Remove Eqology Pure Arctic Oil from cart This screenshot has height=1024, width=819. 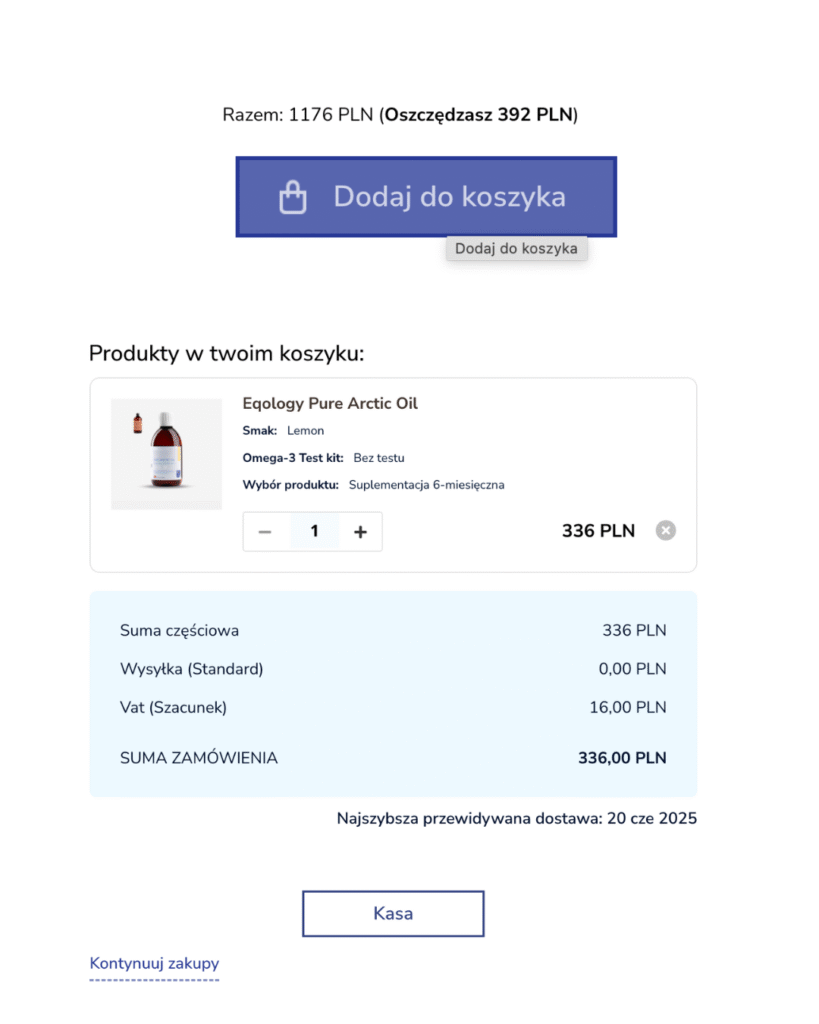click(666, 531)
